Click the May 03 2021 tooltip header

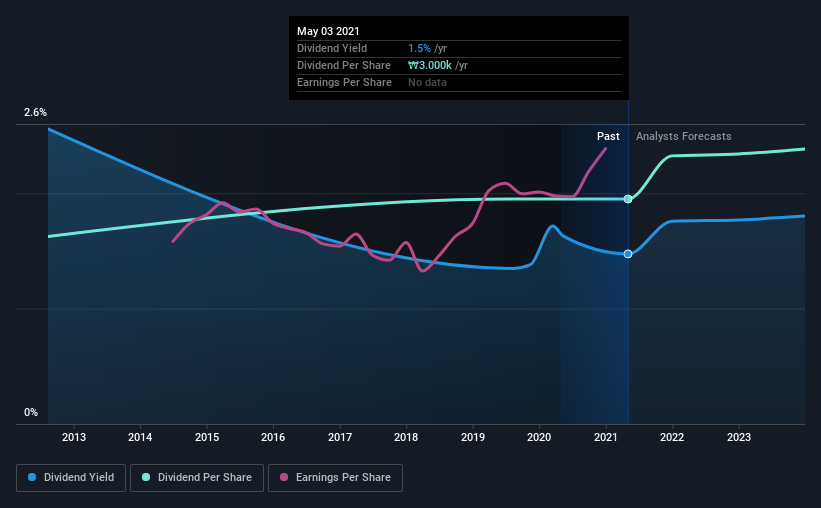click(x=328, y=31)
